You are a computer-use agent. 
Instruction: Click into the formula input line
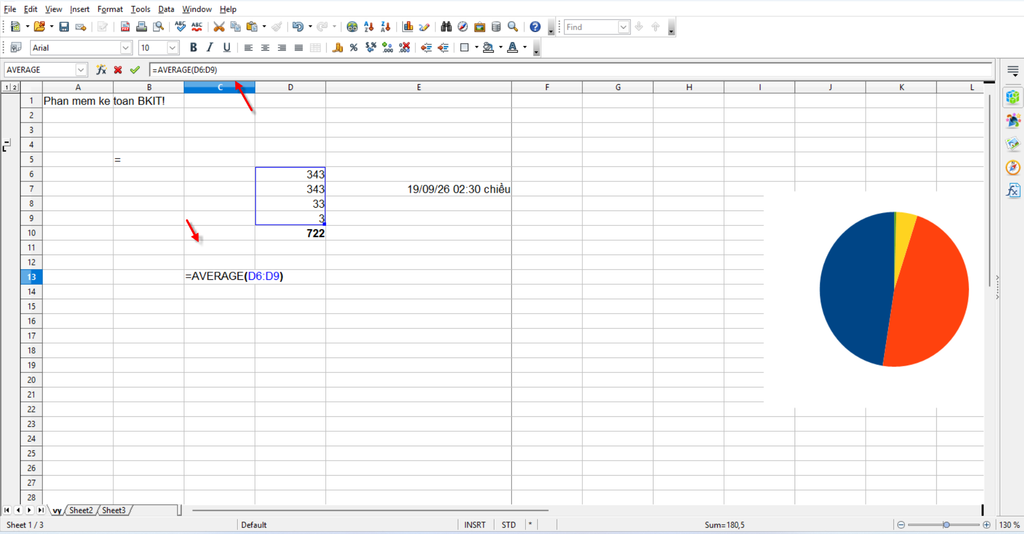coord(570,70)
